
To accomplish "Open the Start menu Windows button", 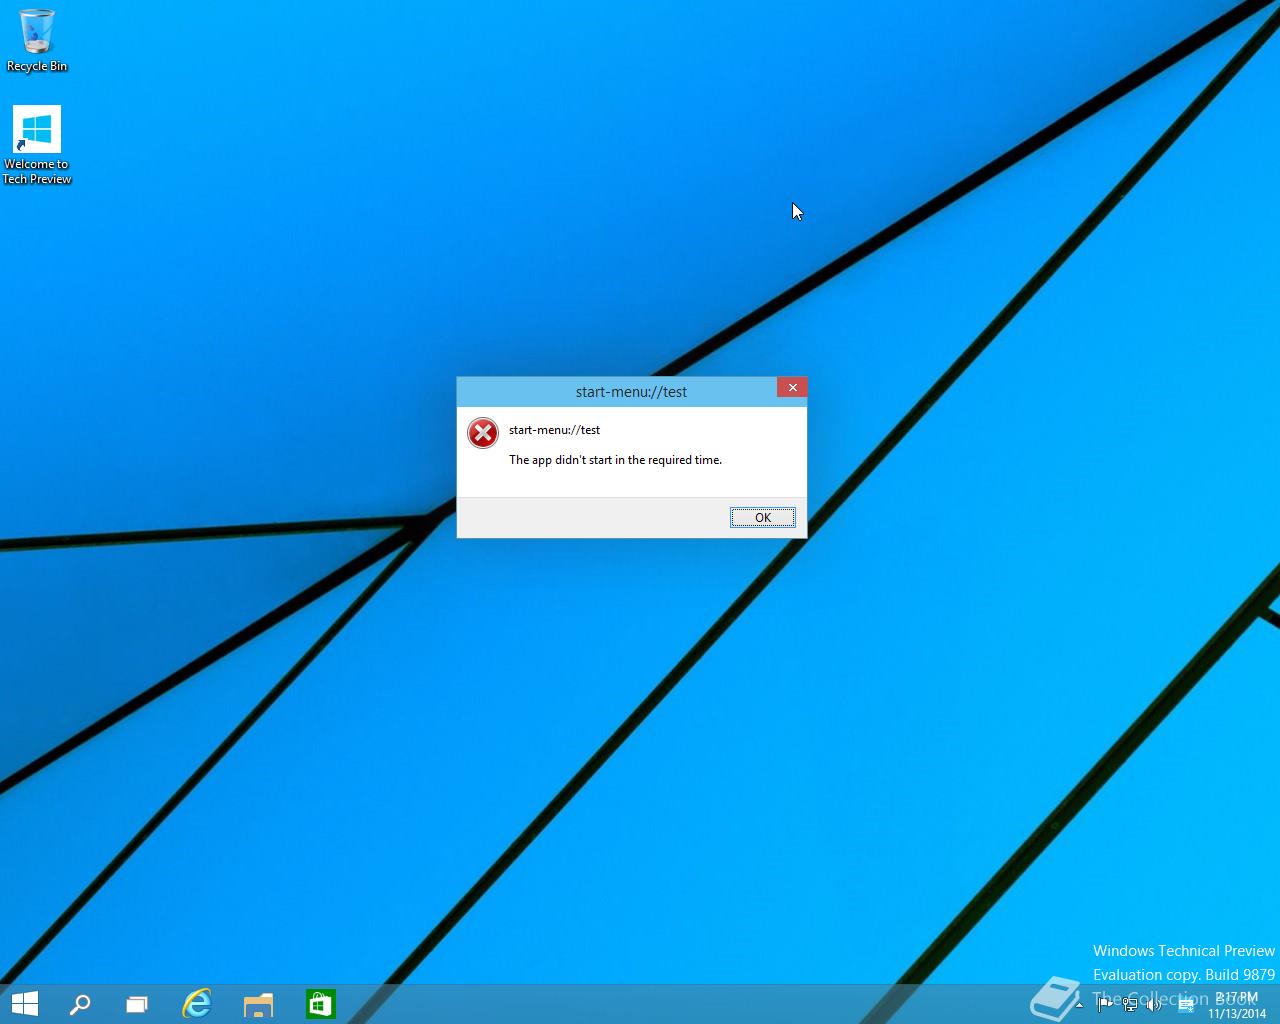I will pos(24,1004).
